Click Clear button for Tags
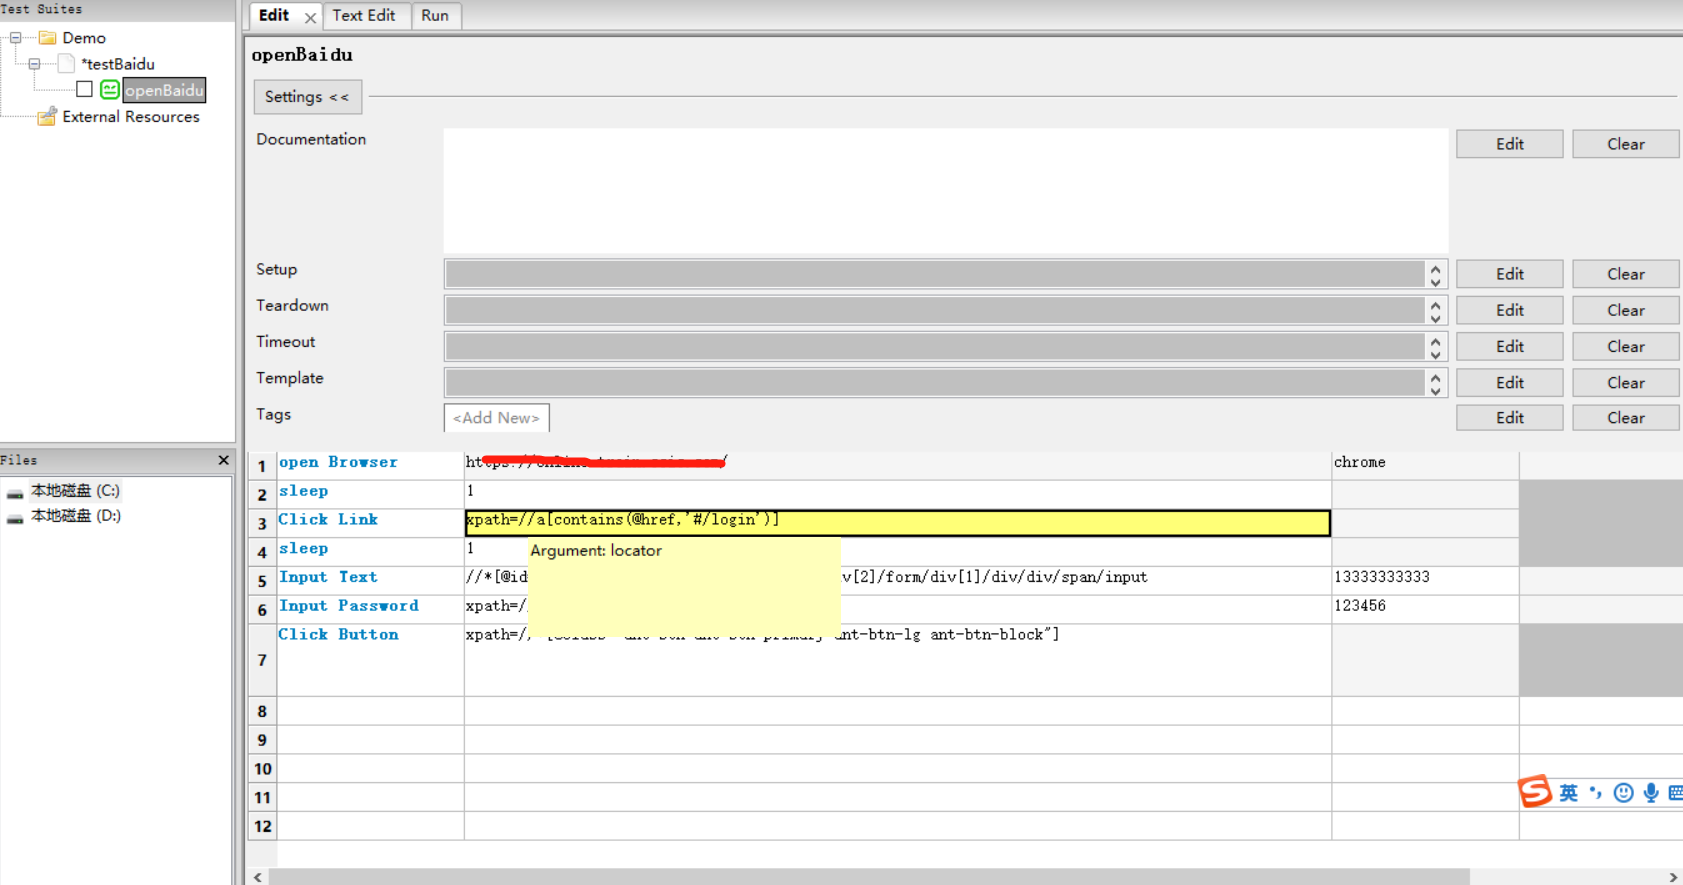This screenshot has width=1683, height=885. pyautogui.click(x=1626, y=418)
